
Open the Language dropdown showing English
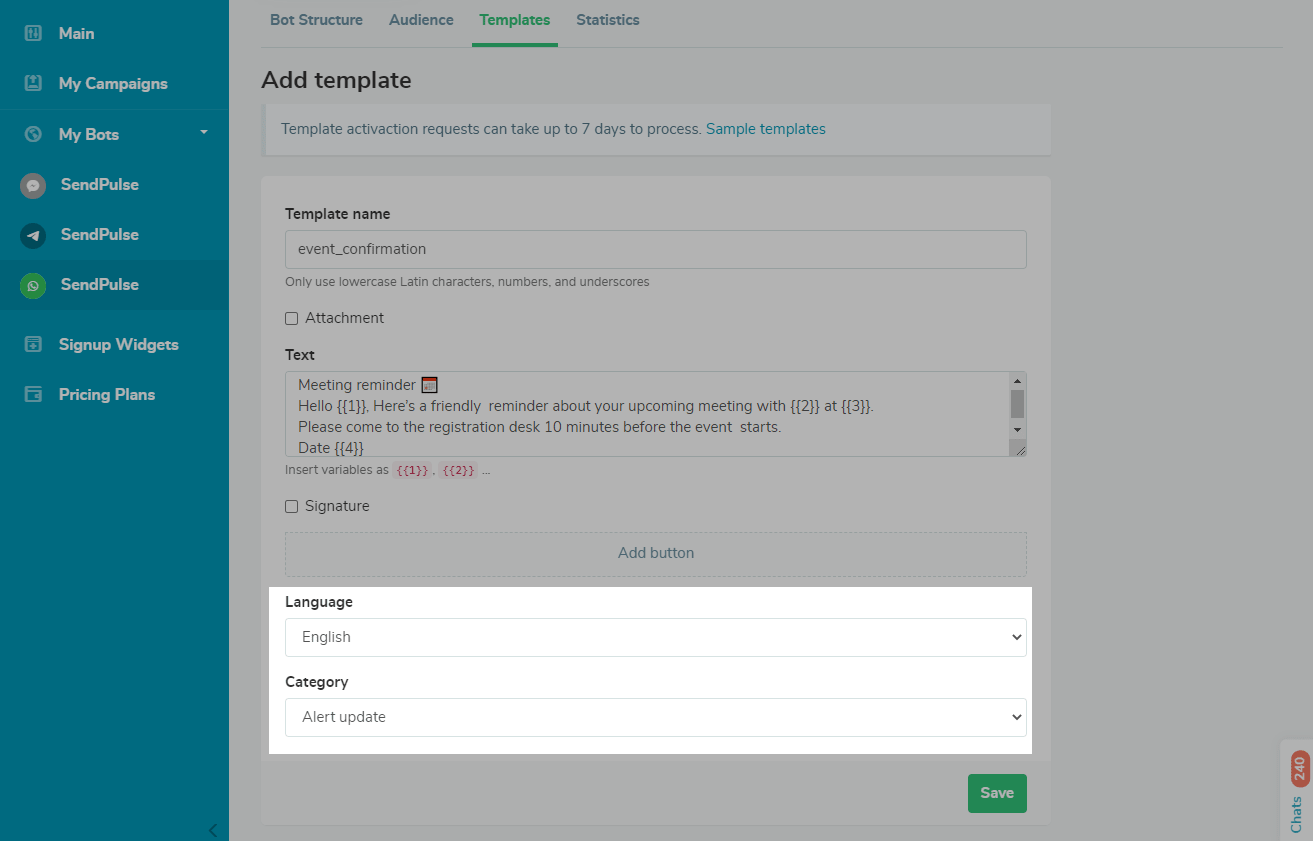655,637
